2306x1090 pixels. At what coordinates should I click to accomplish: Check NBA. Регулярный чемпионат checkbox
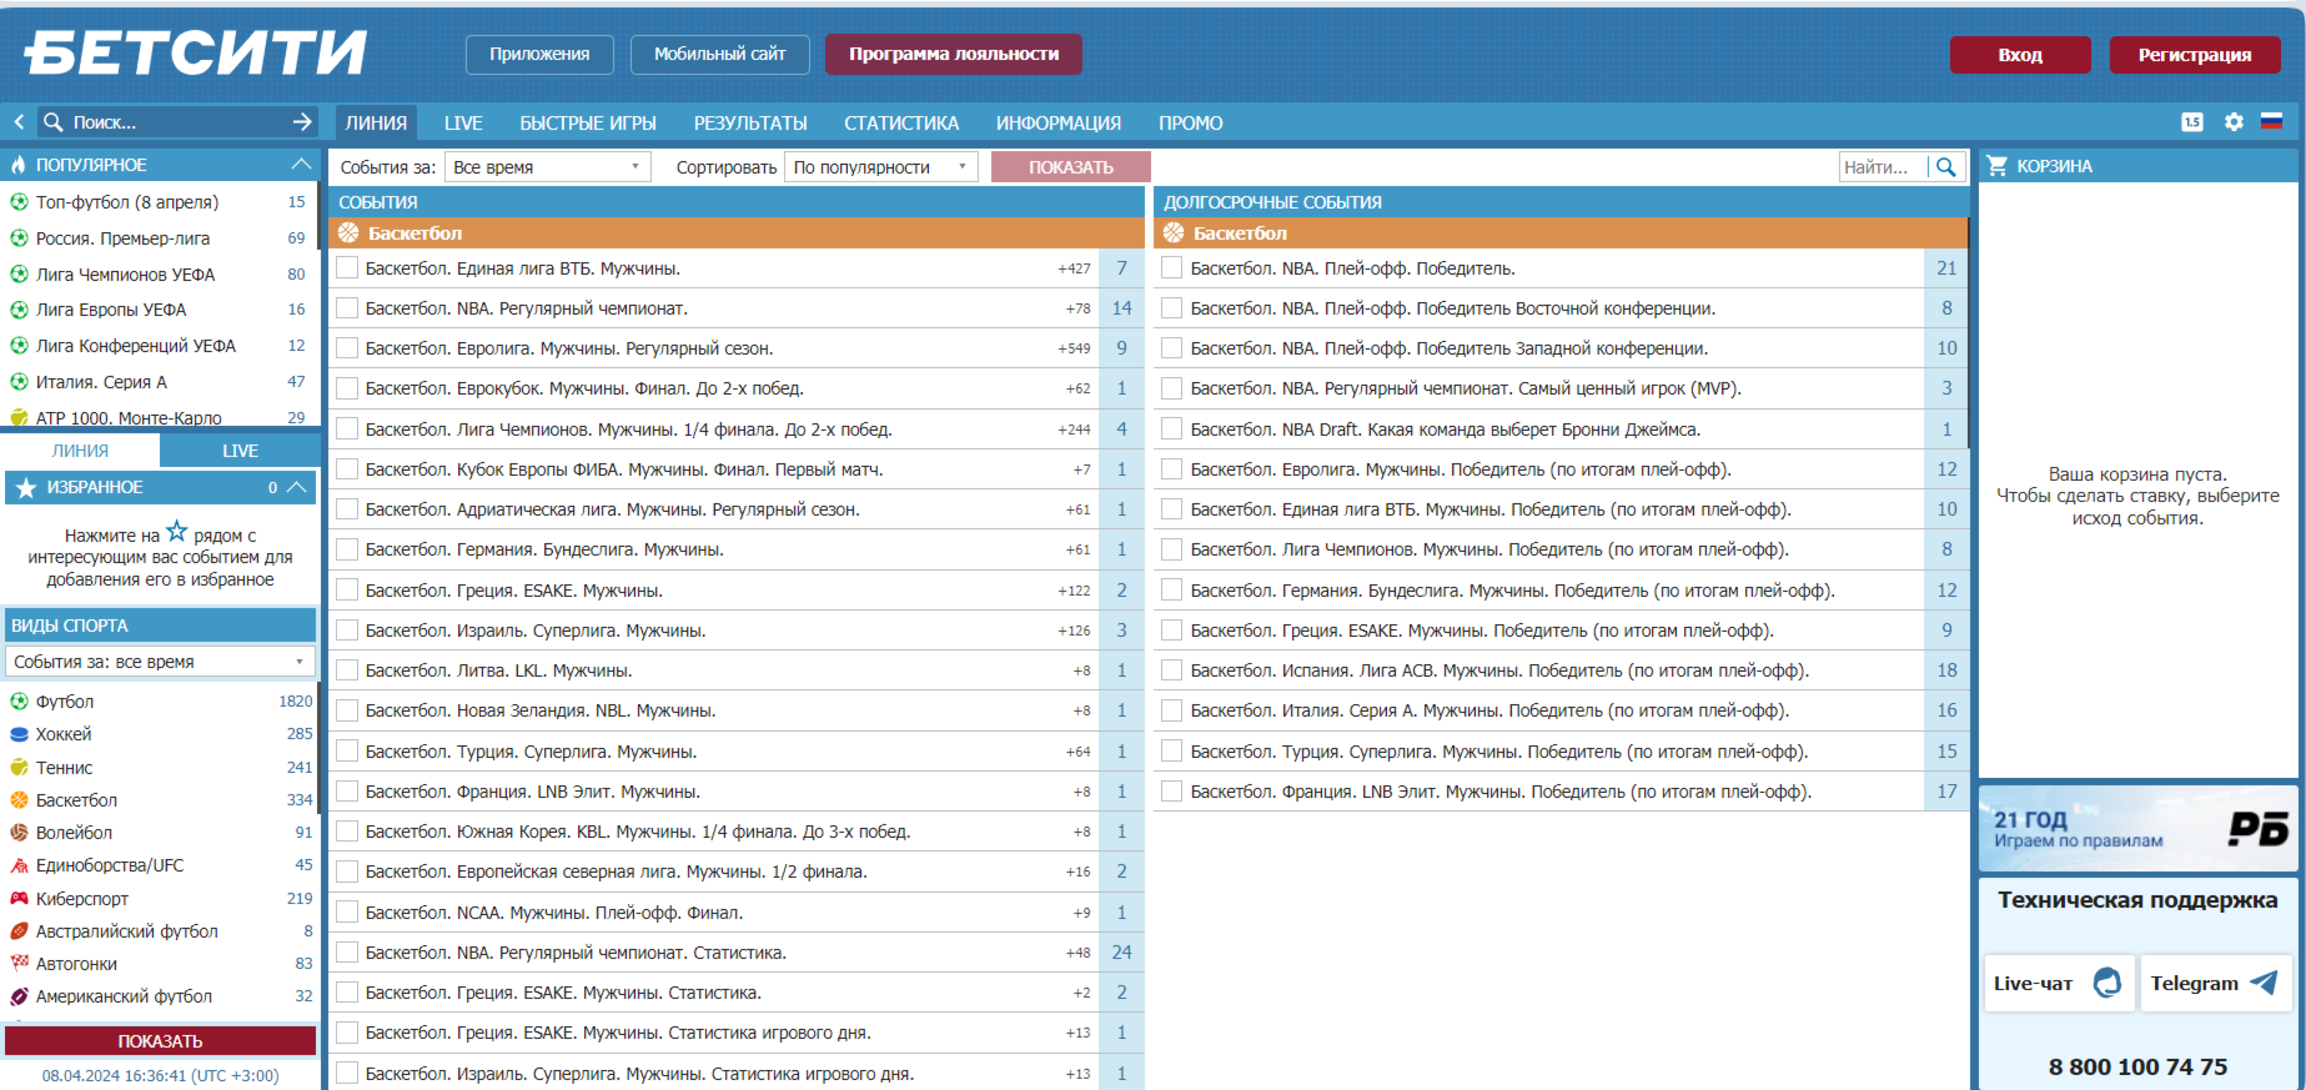coord(347,308)
